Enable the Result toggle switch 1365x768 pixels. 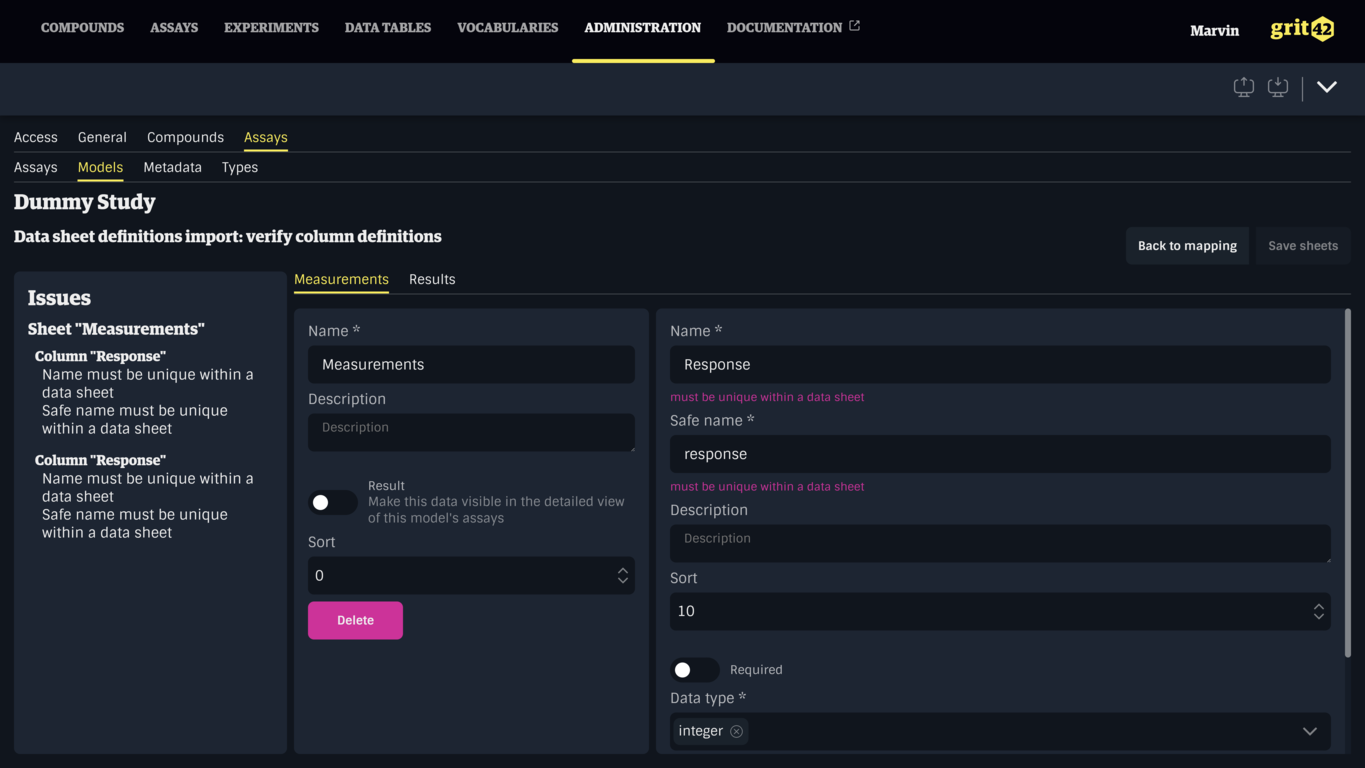point(332,502)
